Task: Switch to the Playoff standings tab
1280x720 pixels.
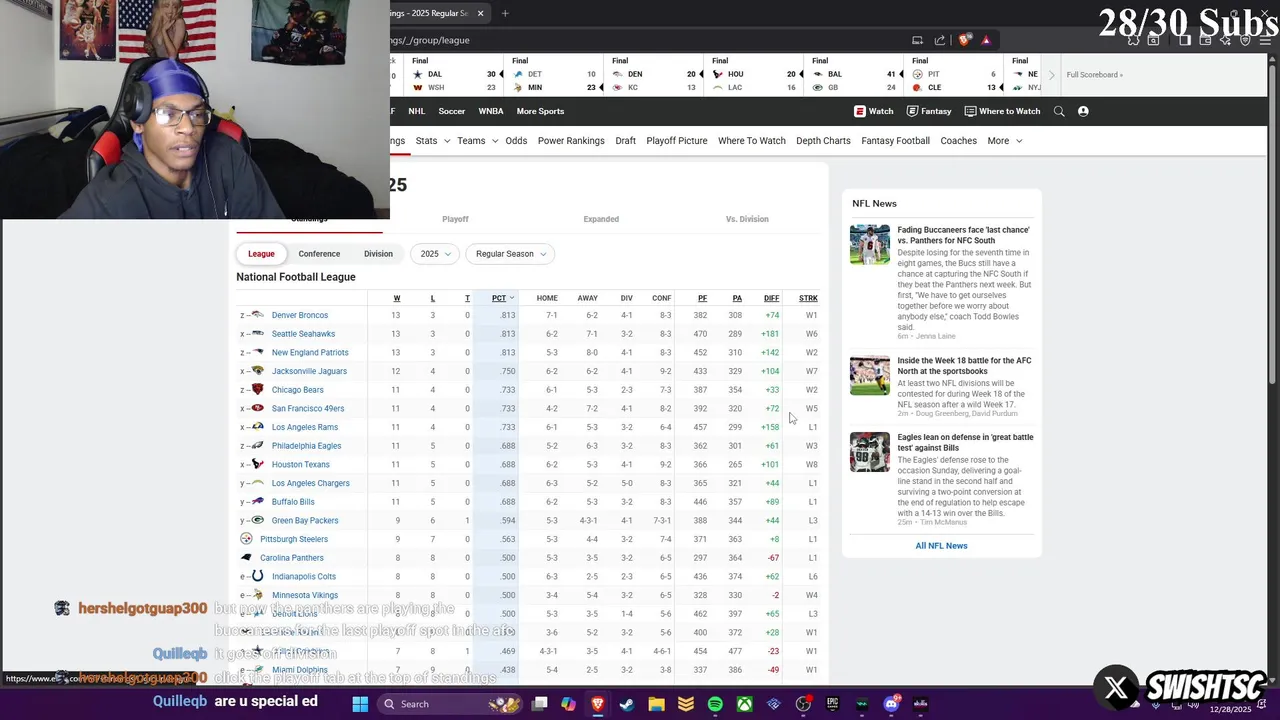Action: [x=455, y=219]
